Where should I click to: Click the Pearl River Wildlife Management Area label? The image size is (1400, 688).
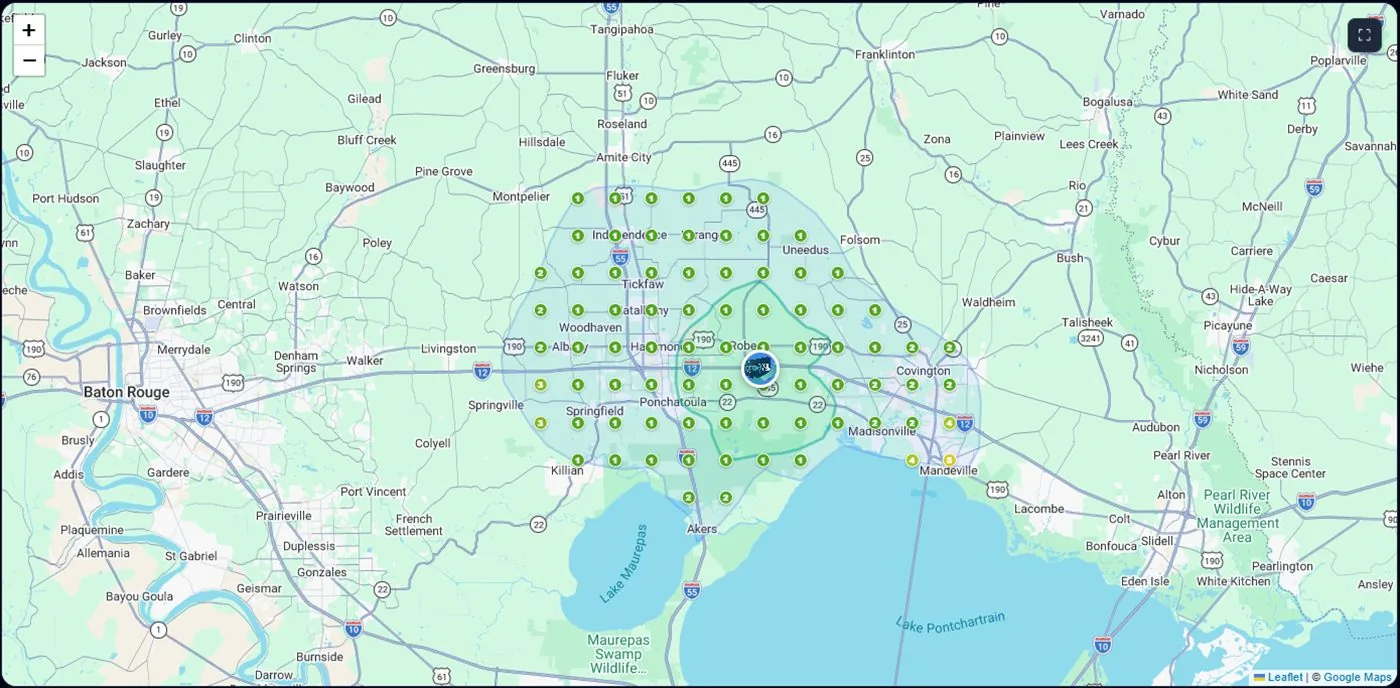(x=1237, y=516)
